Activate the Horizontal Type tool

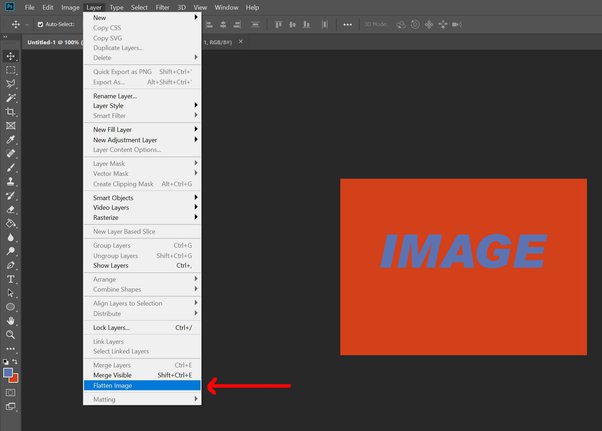[11, 279]
